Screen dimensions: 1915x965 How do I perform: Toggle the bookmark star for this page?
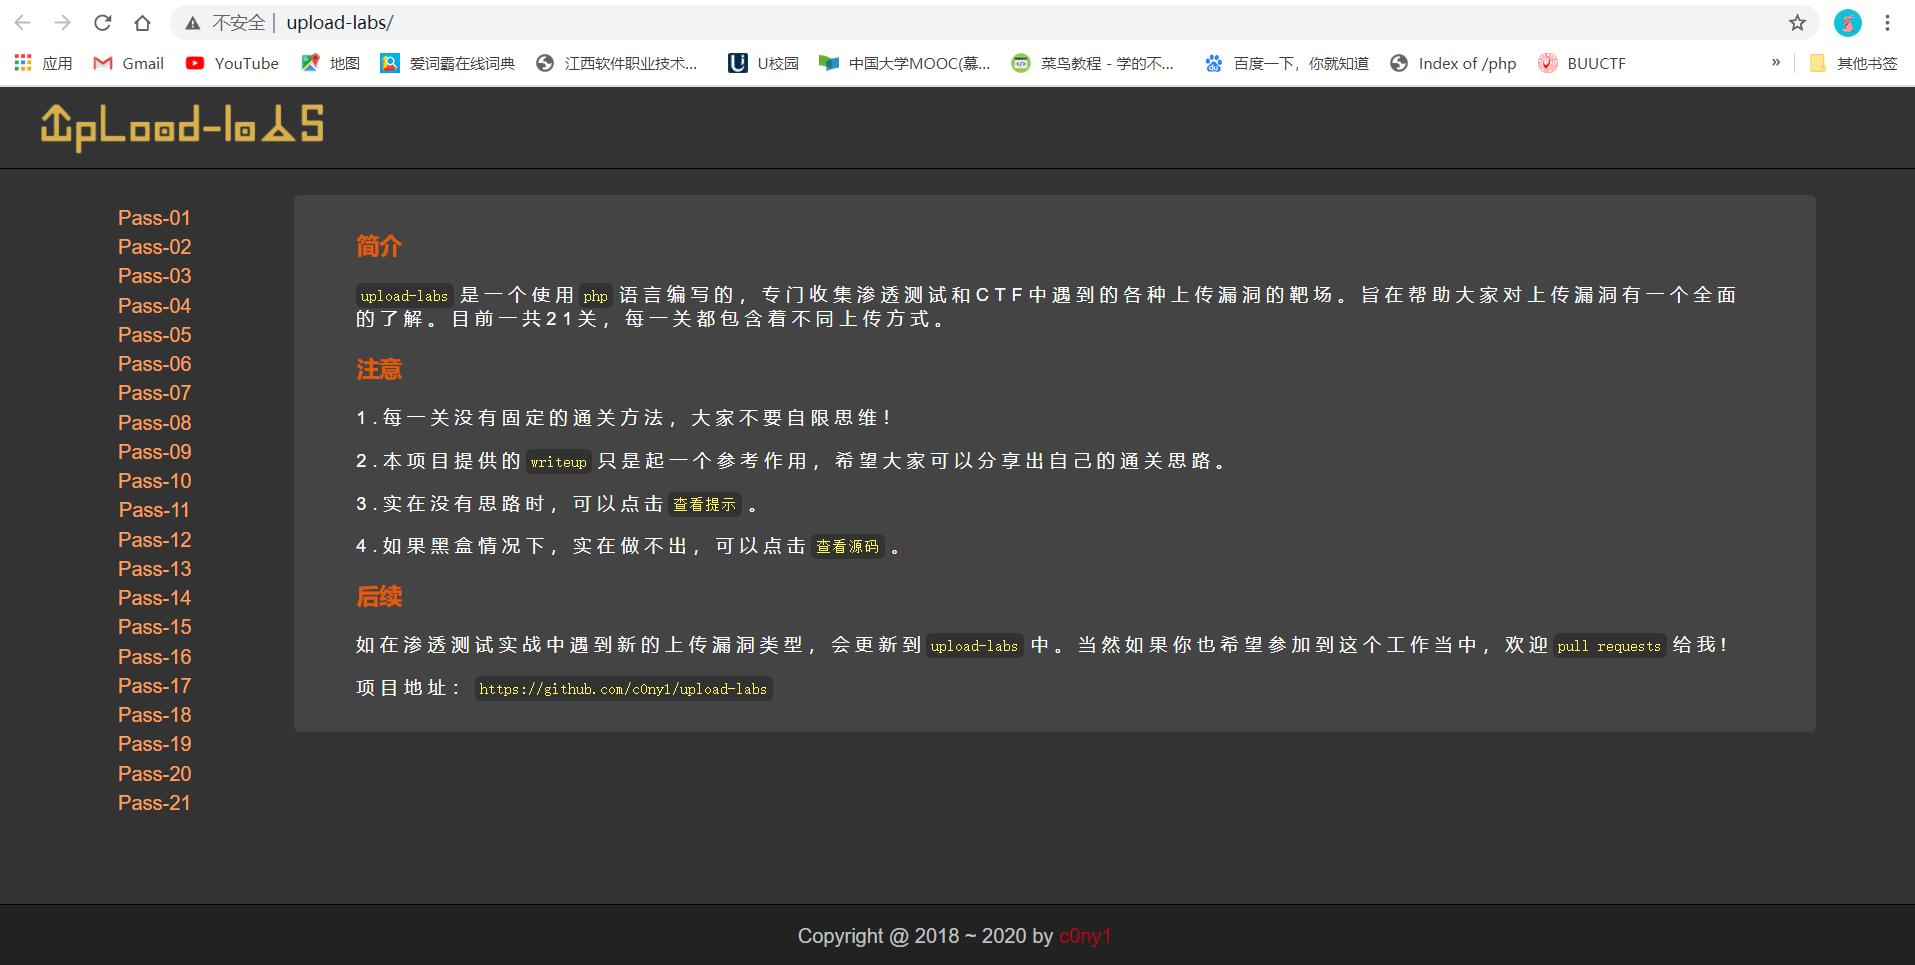click(1797, 22)
